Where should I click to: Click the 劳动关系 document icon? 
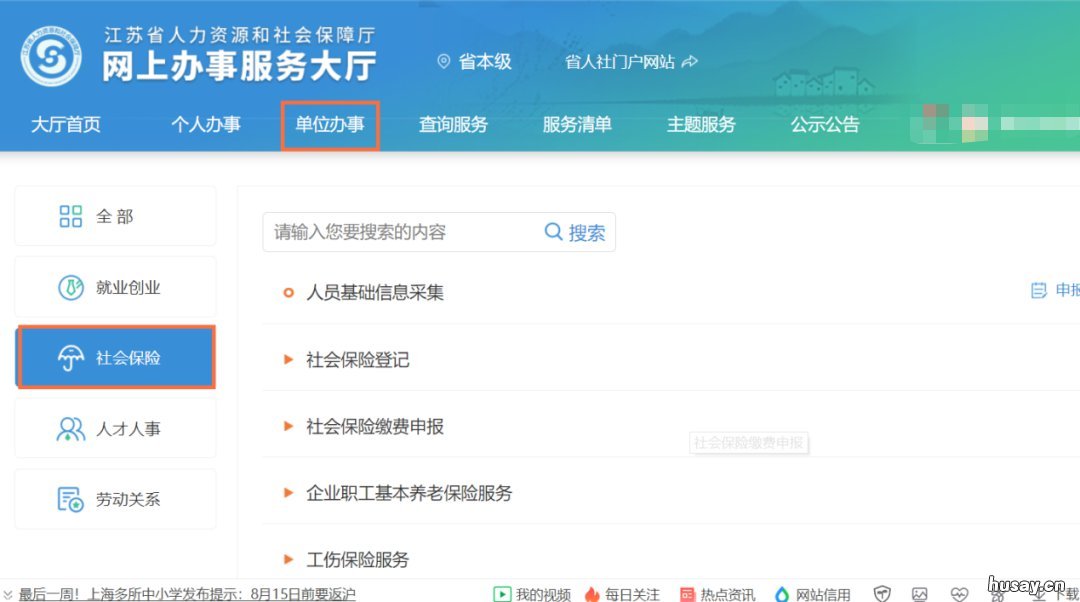(70, 497)
